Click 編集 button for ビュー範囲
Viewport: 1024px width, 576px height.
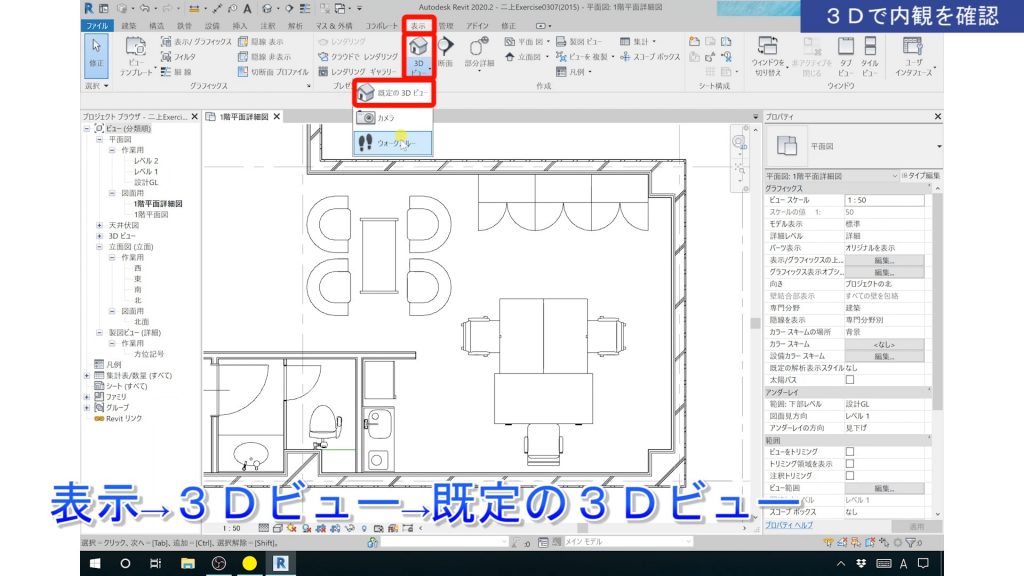(883, 487)
